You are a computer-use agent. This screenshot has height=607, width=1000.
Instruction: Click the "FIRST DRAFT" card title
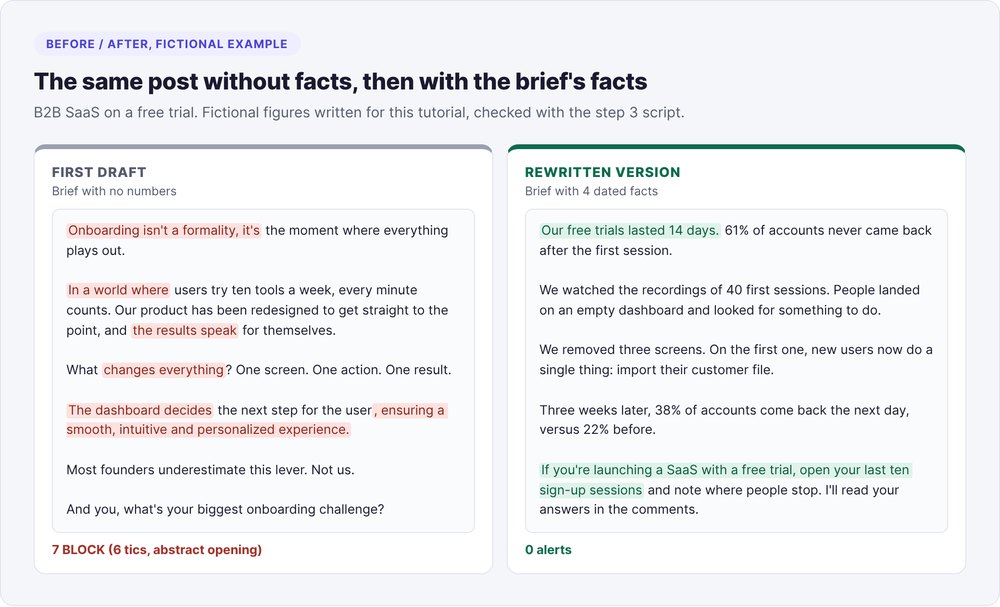coord(99,172)
